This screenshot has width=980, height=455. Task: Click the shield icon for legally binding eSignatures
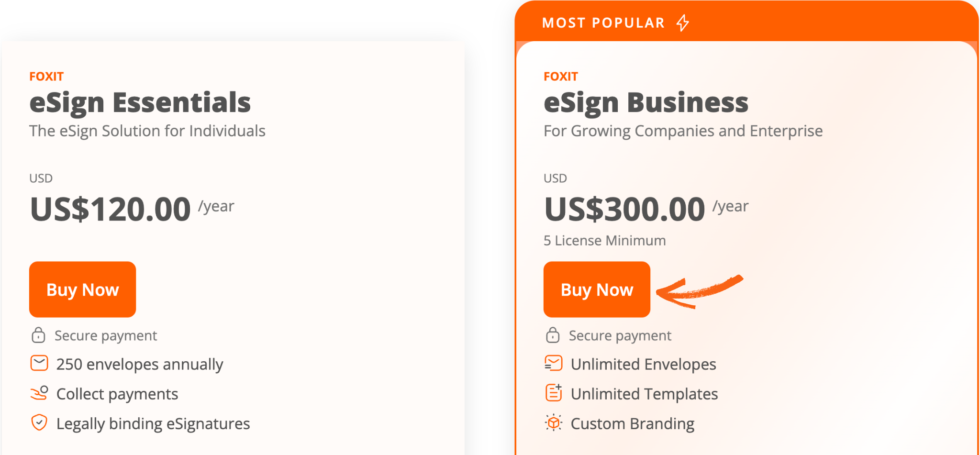[x=39, y=423]
